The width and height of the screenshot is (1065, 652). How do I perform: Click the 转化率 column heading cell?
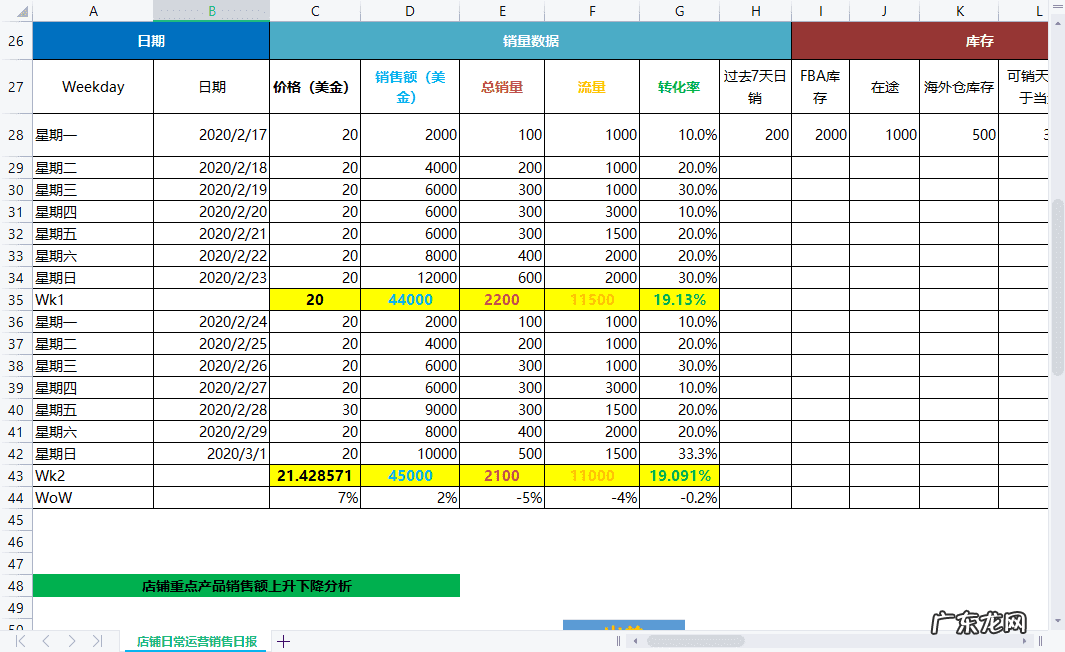679,87
